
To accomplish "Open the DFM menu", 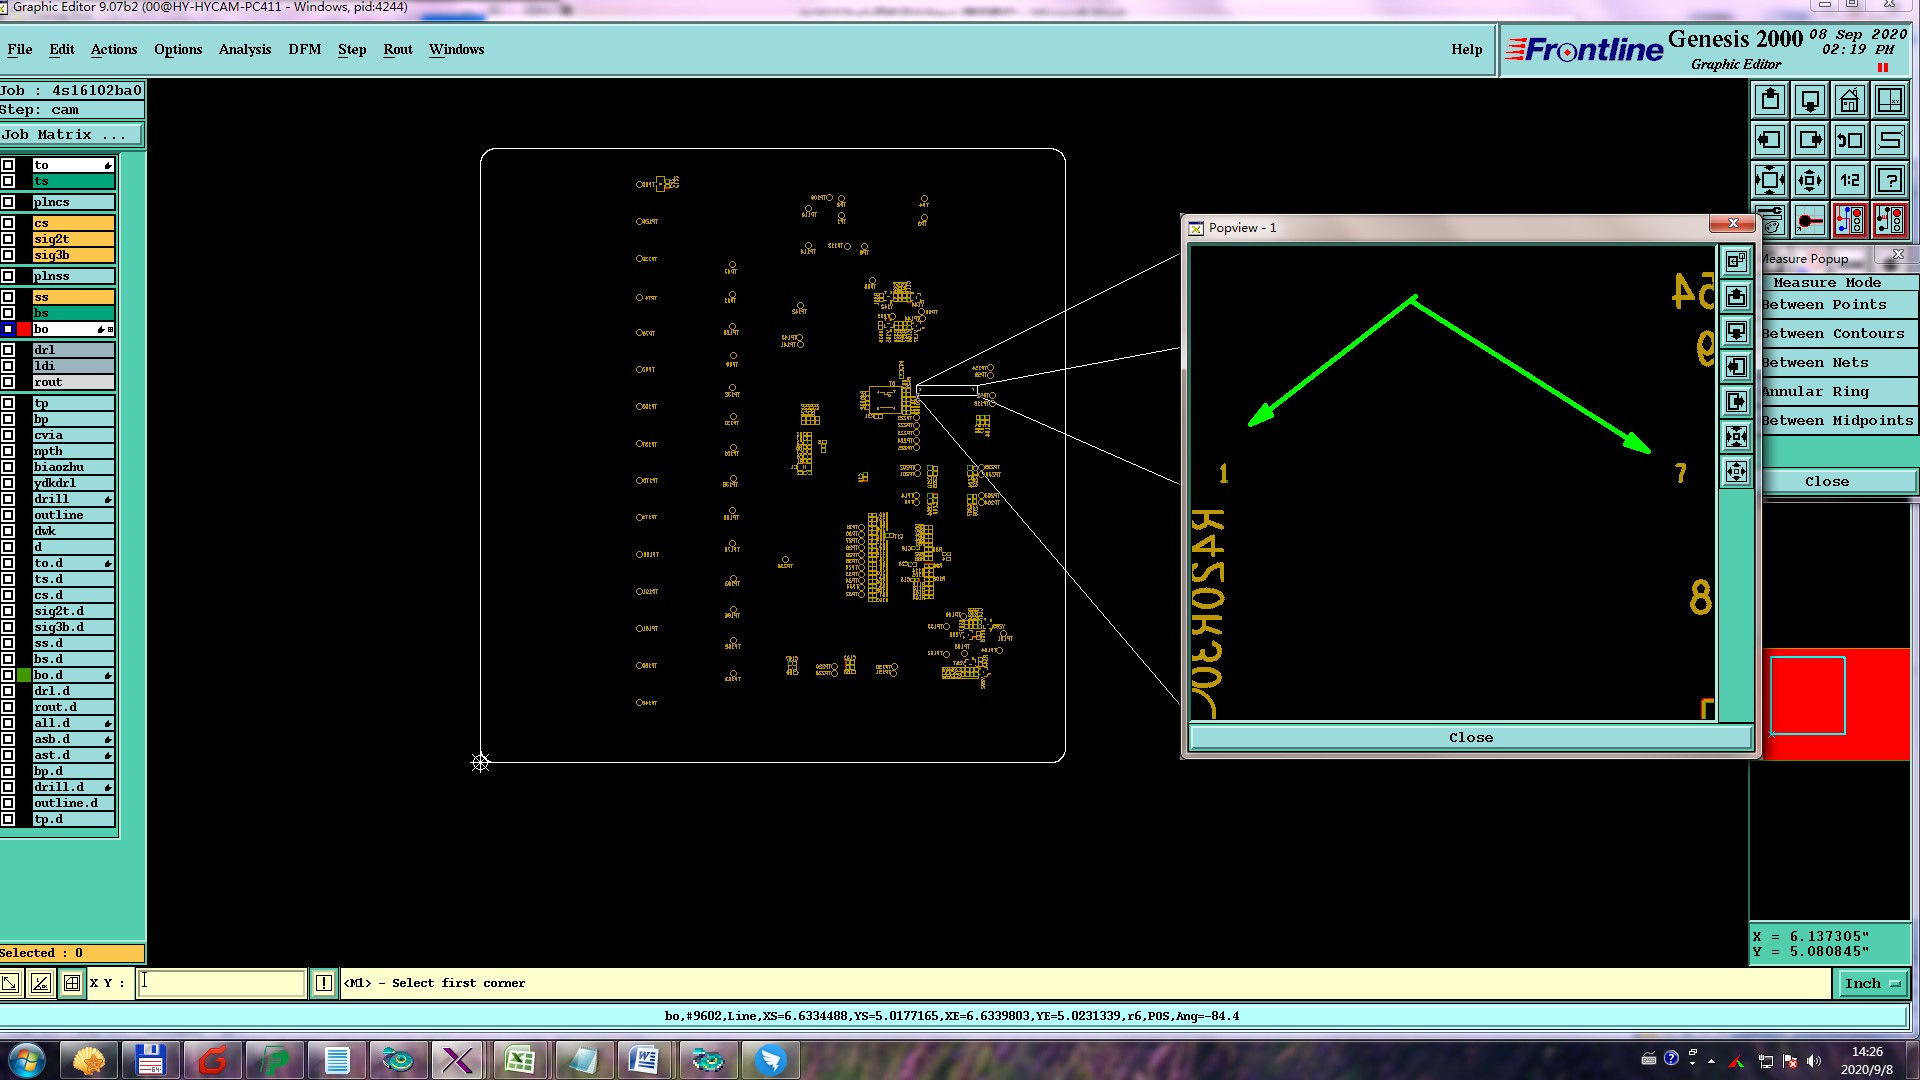I will [x=304, y=50].
